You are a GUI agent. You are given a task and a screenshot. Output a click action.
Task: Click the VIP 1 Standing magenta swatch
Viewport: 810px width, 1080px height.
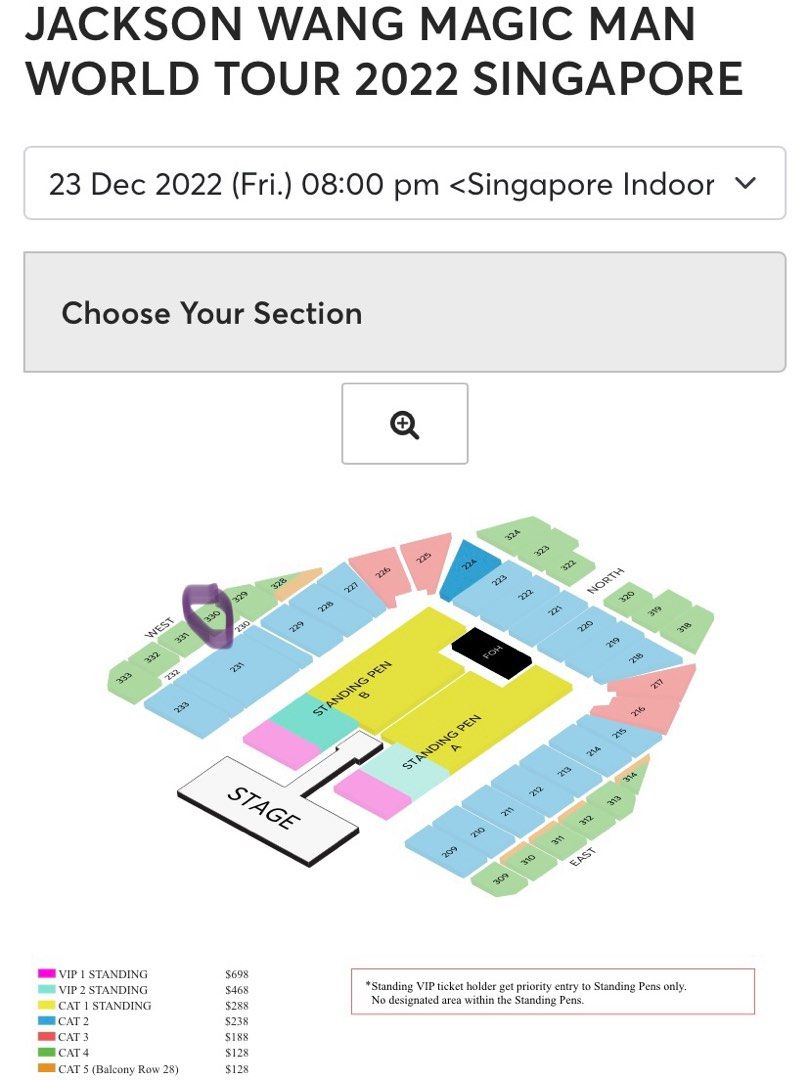[46, 973]
